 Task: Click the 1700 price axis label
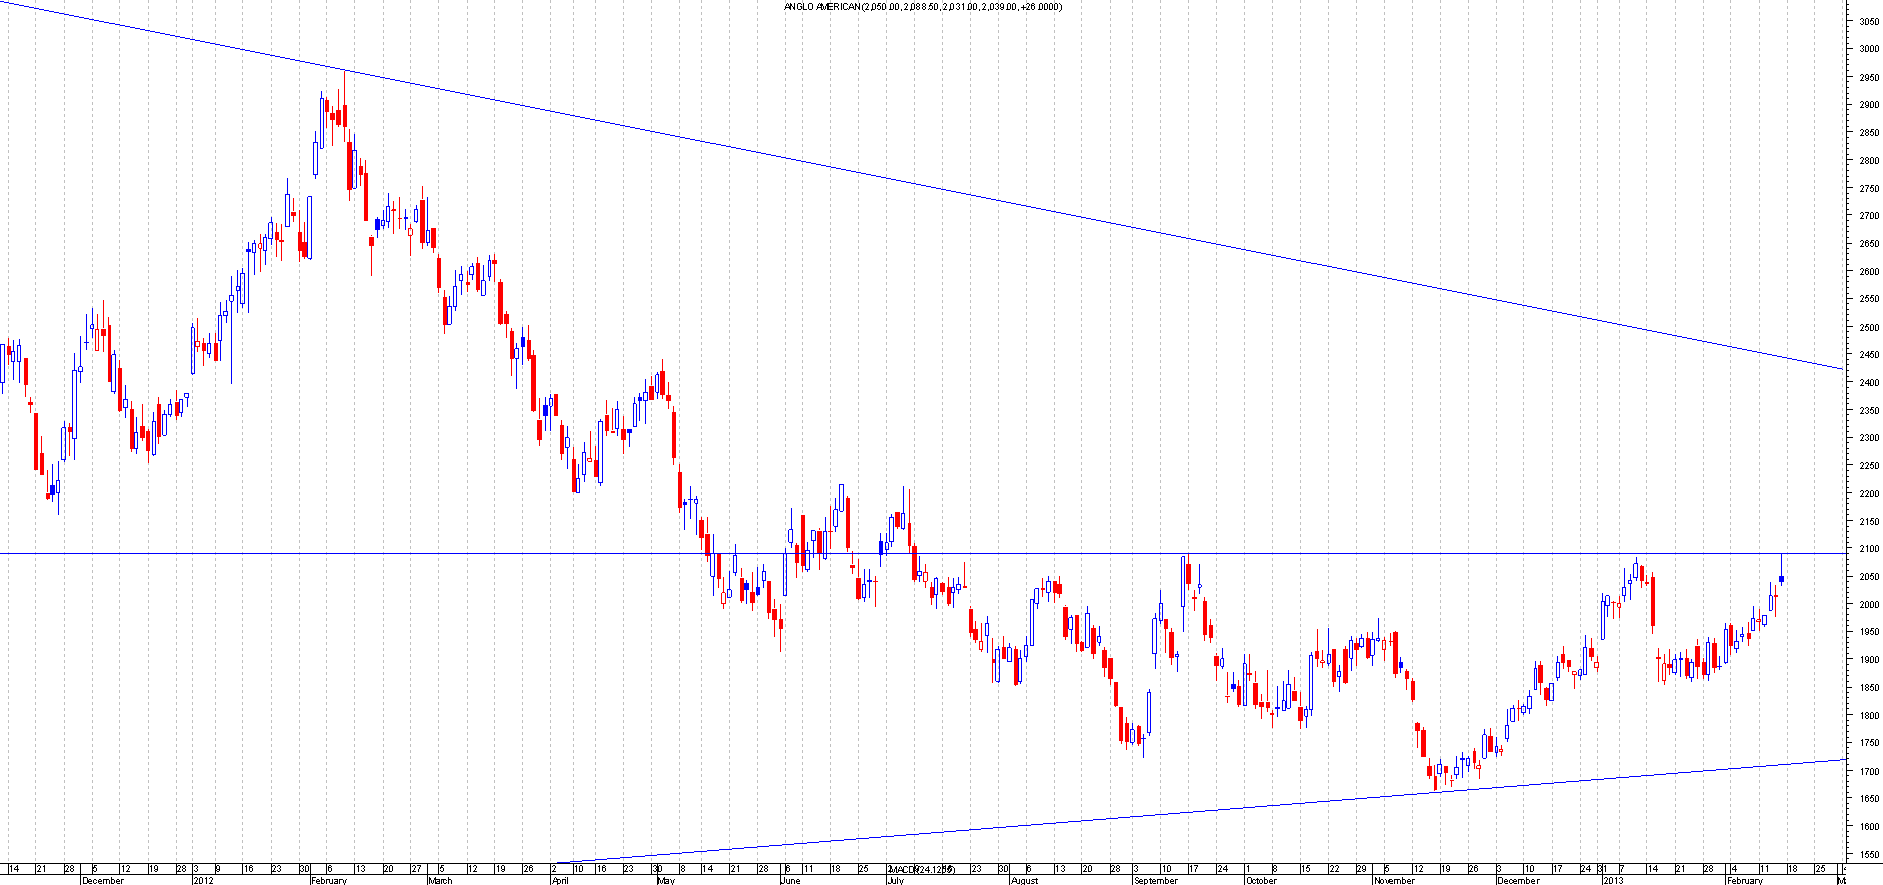[x=1868, y=771]
